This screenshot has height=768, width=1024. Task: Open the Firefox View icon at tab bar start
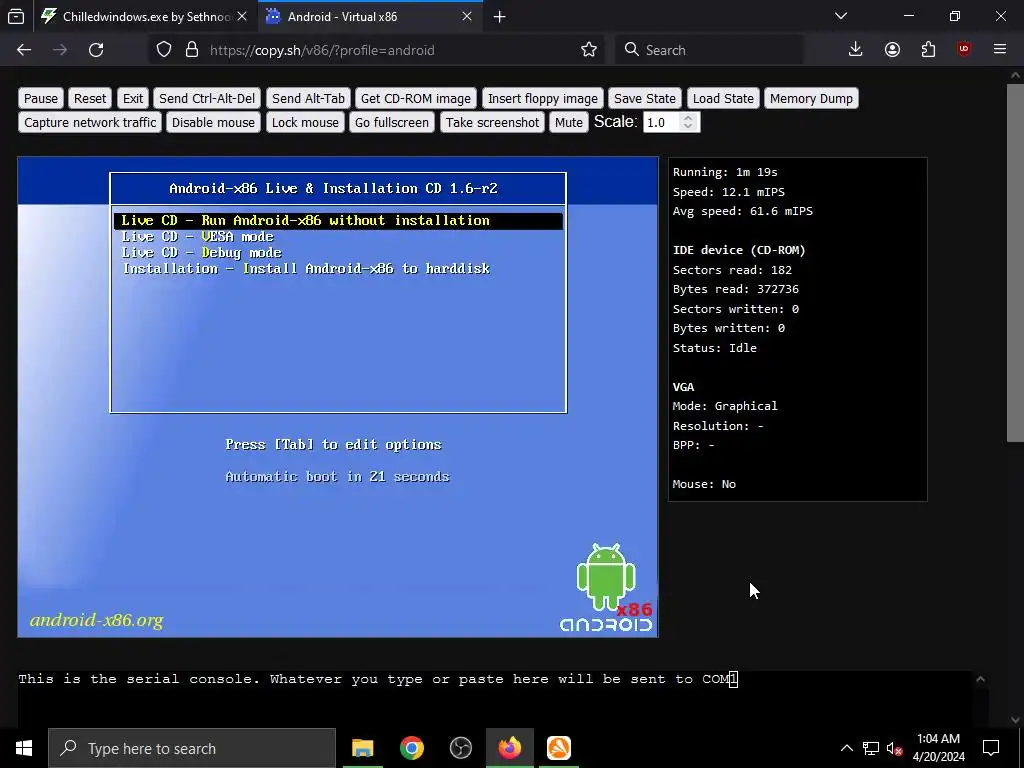pyautogui.click(x=16, y=17)
